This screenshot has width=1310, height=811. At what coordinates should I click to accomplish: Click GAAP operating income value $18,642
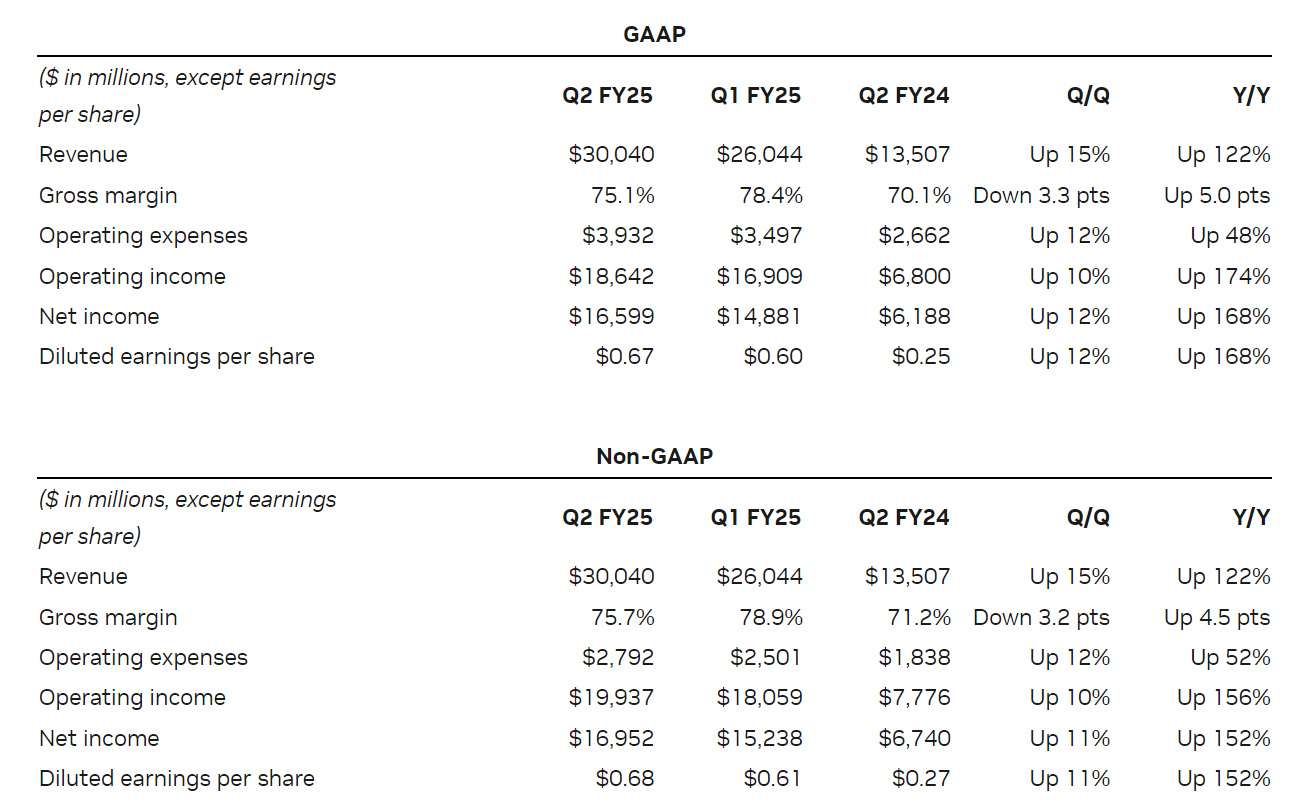(611, 277)
